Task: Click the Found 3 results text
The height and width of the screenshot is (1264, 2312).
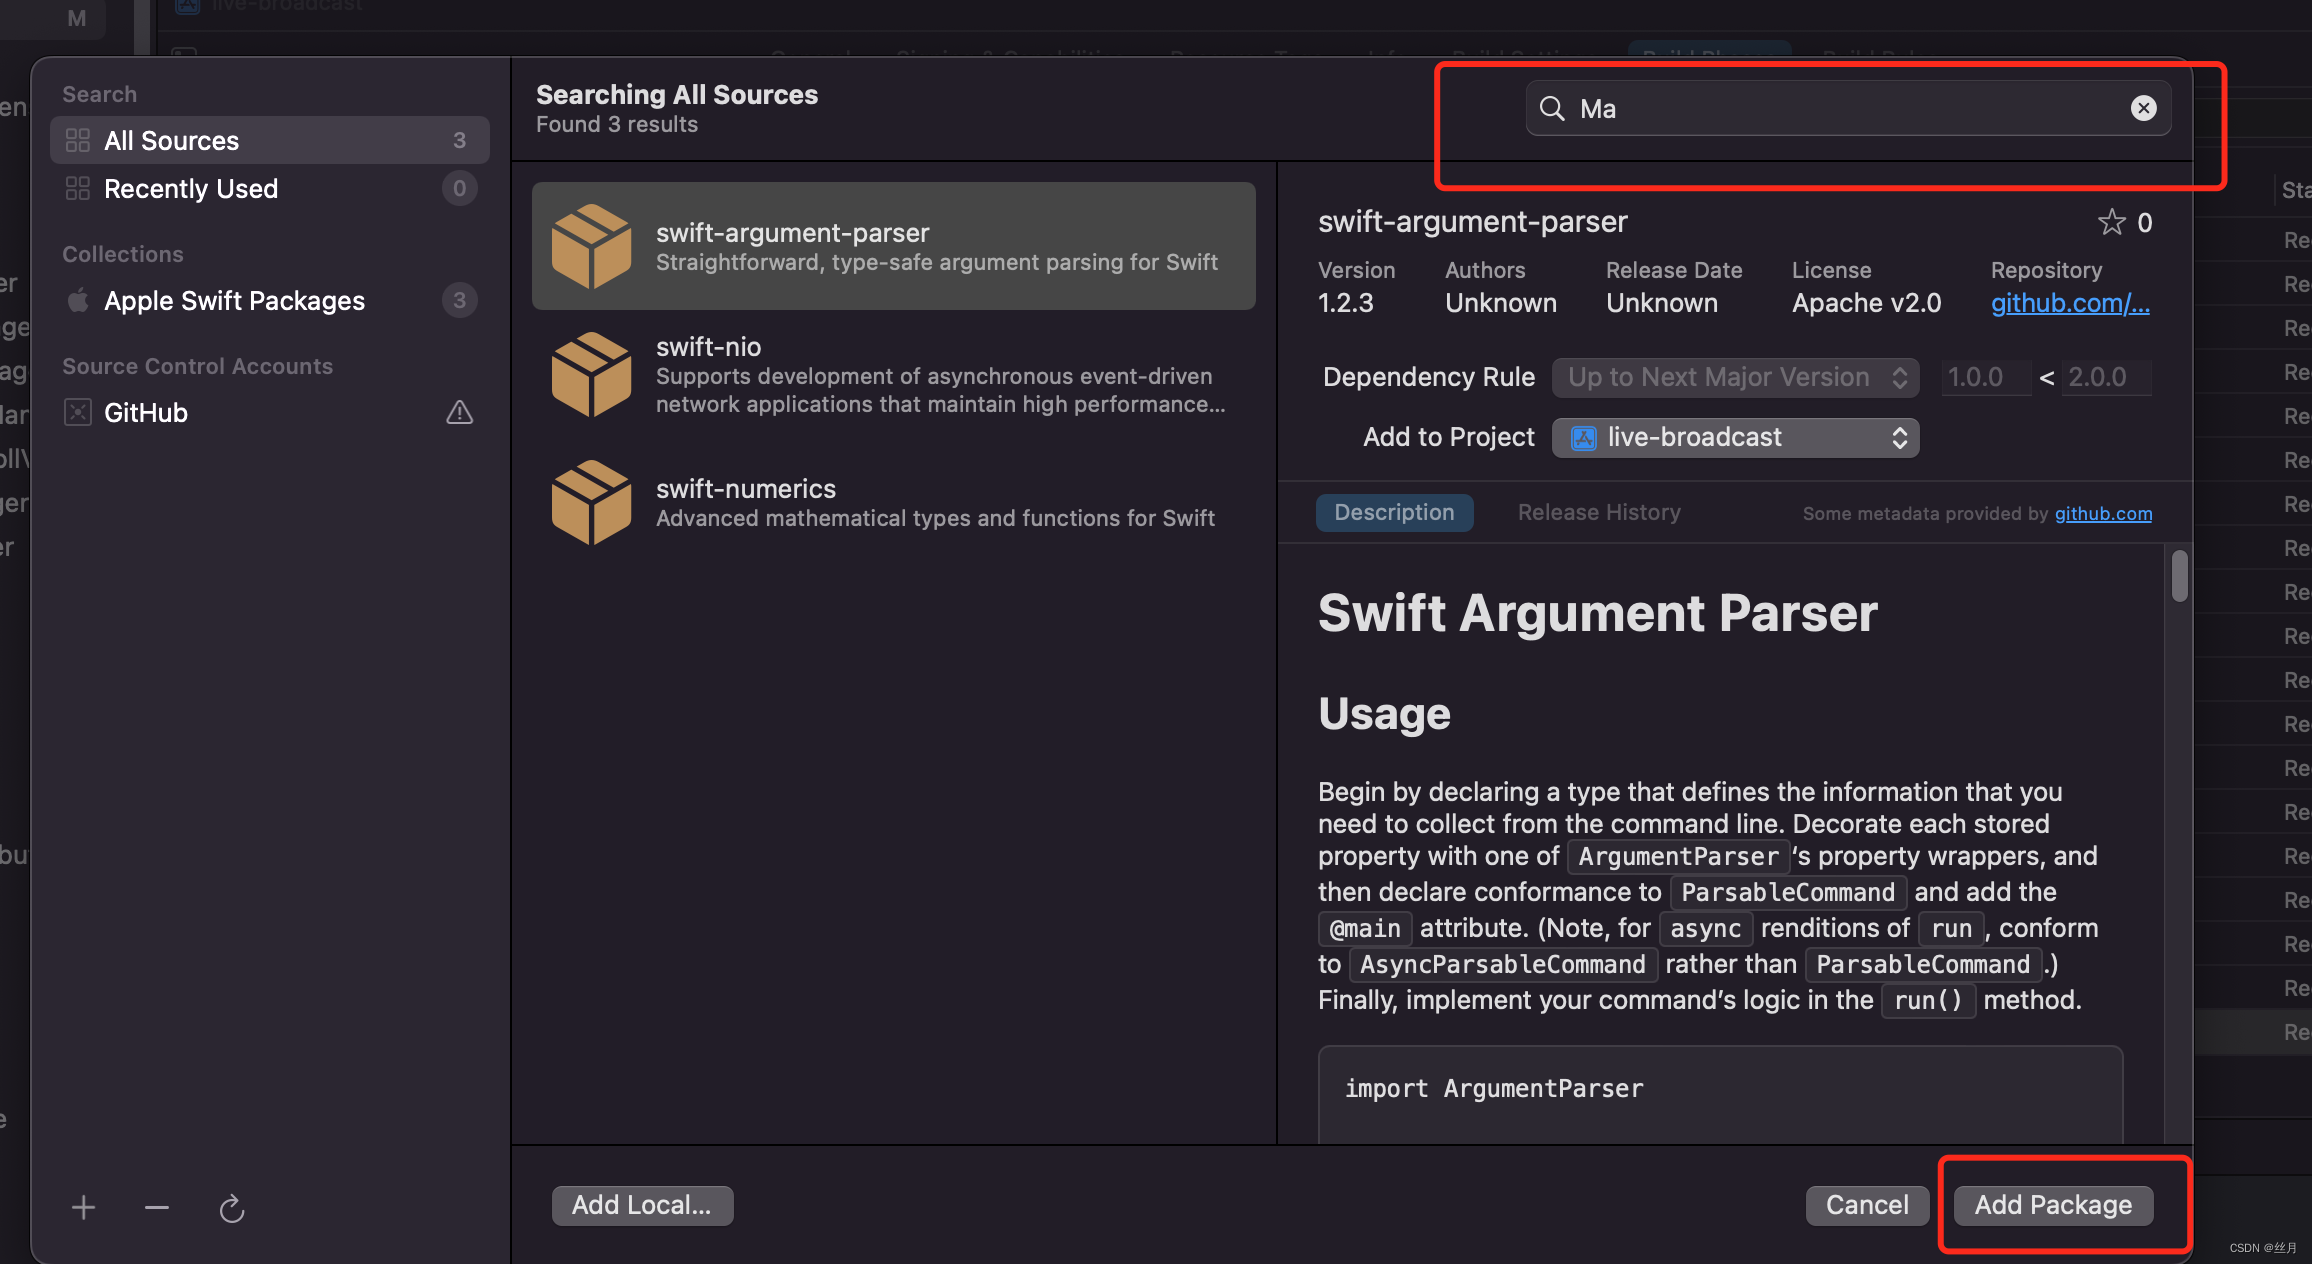Action: pyautogui.click(x=617, y=124)
